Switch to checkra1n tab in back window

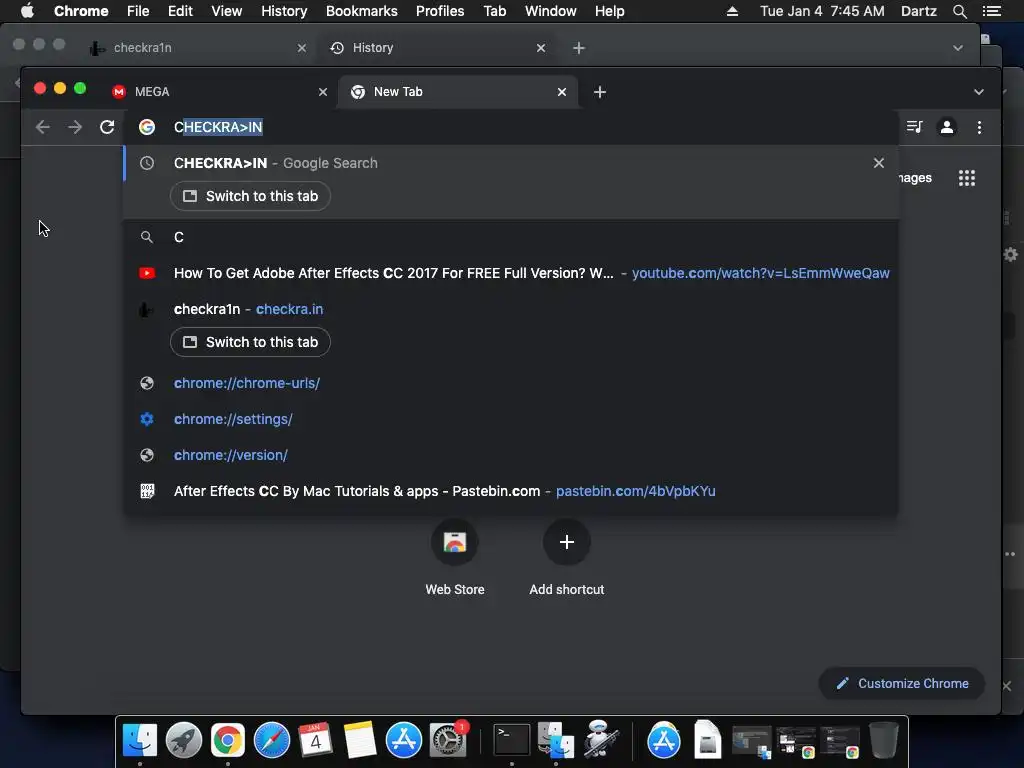[x=198, y=48]
